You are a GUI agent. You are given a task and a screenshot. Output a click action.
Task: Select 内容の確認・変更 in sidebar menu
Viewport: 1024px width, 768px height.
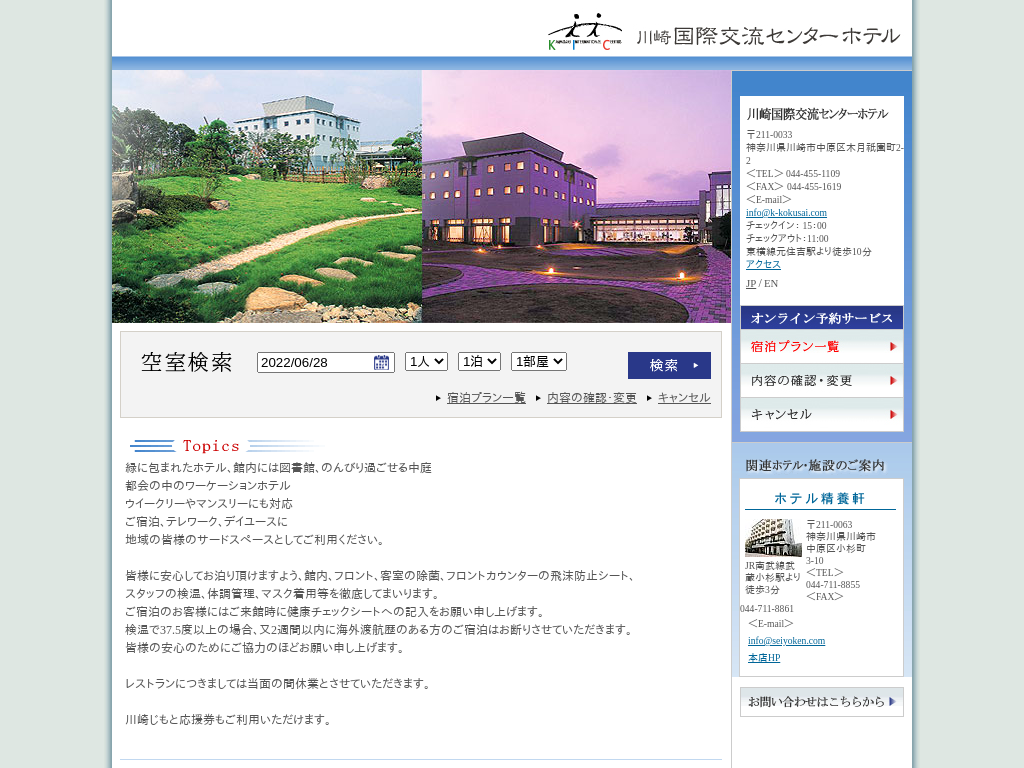pyautogui.click(x=822, y=380)
